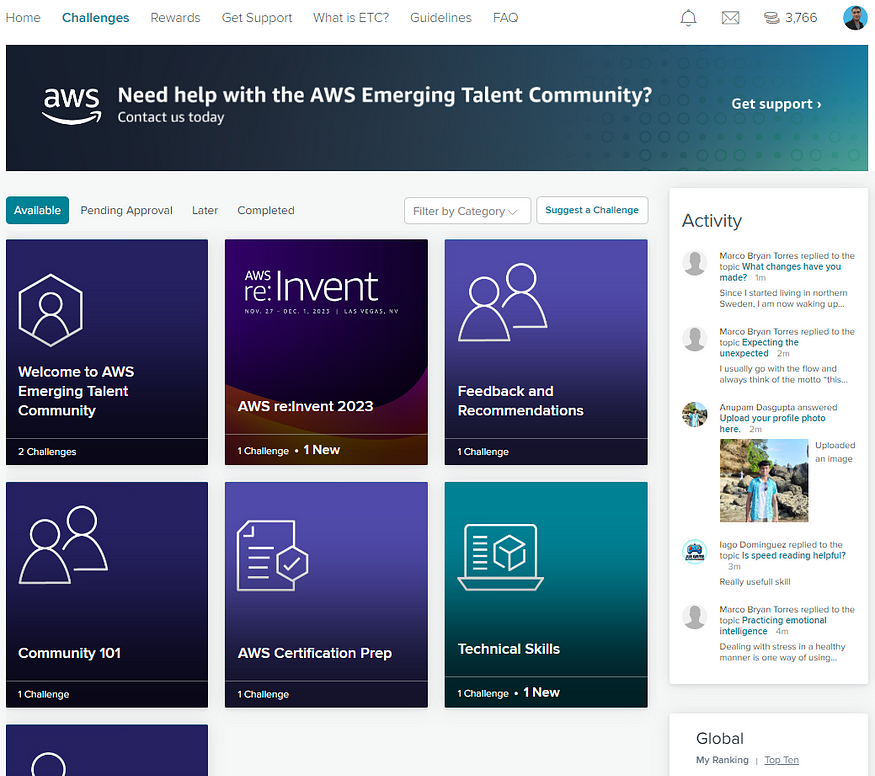Select the Available tab
875x776 pixels.
(x=37, y=210)
